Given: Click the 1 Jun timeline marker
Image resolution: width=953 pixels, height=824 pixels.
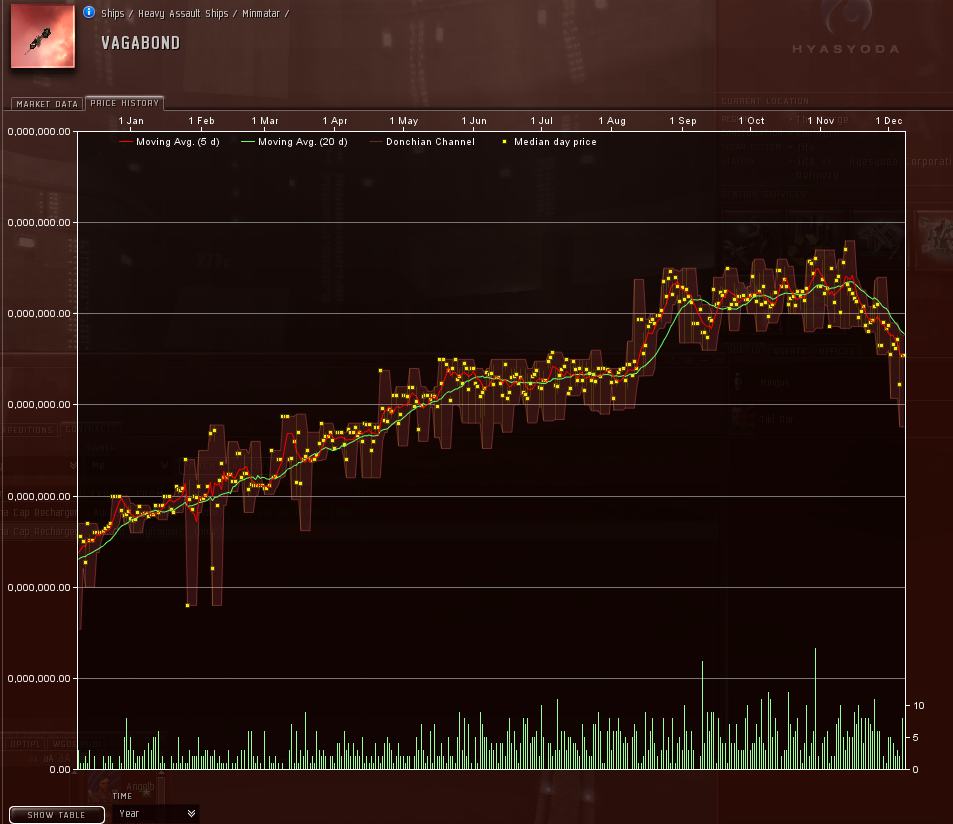Looking at the screenshot, I should [473, 121].
